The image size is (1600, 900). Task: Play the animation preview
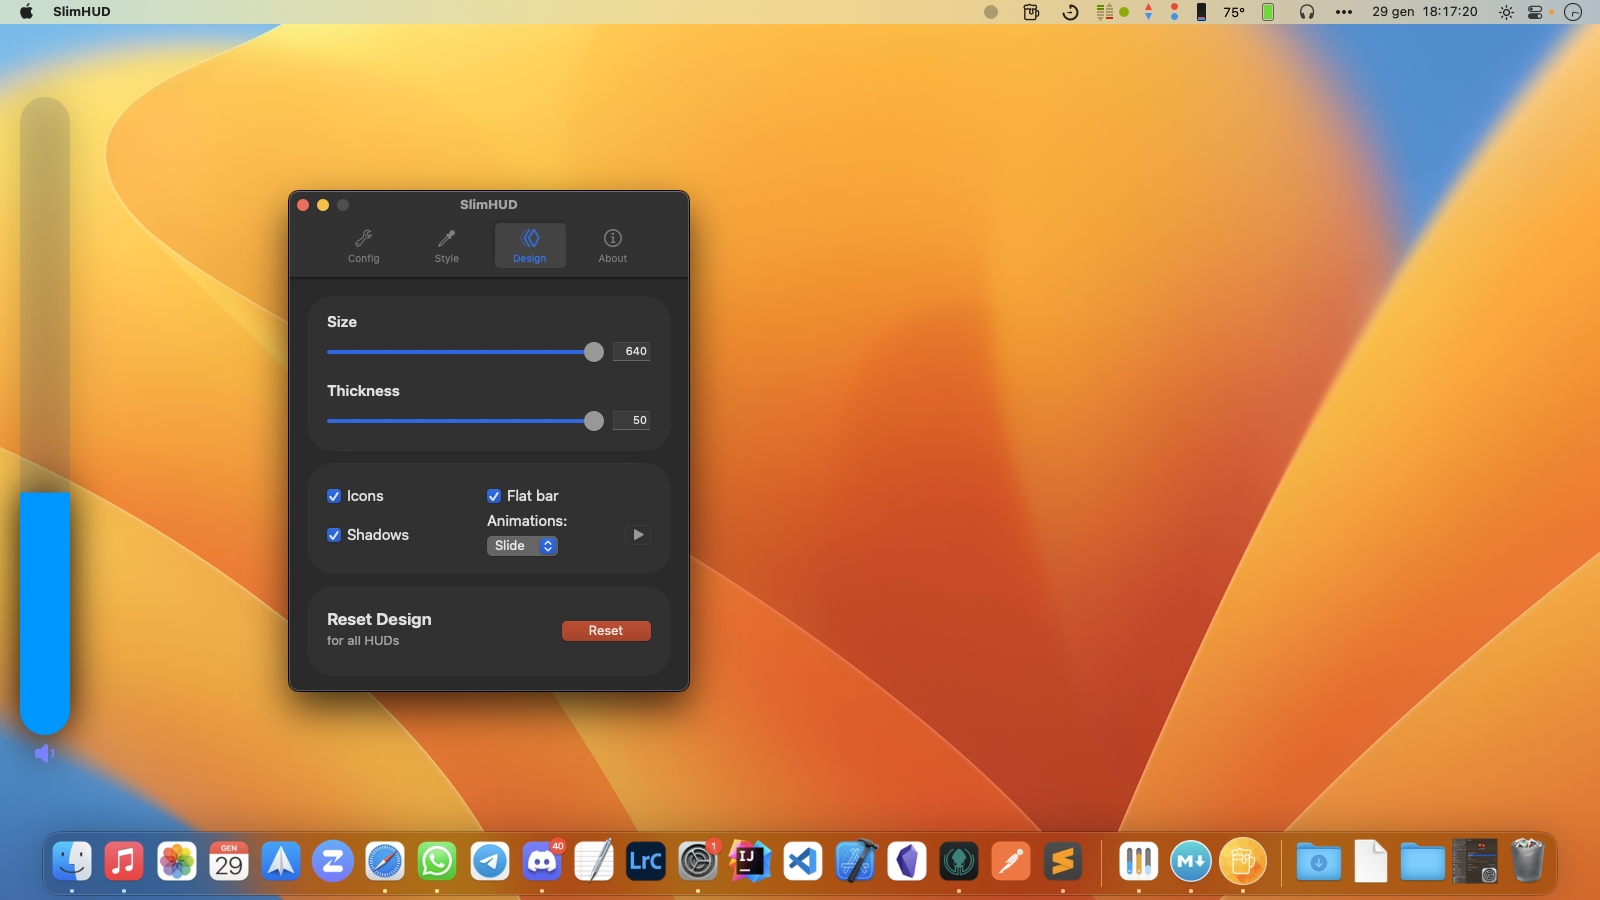tap(638, 535)
